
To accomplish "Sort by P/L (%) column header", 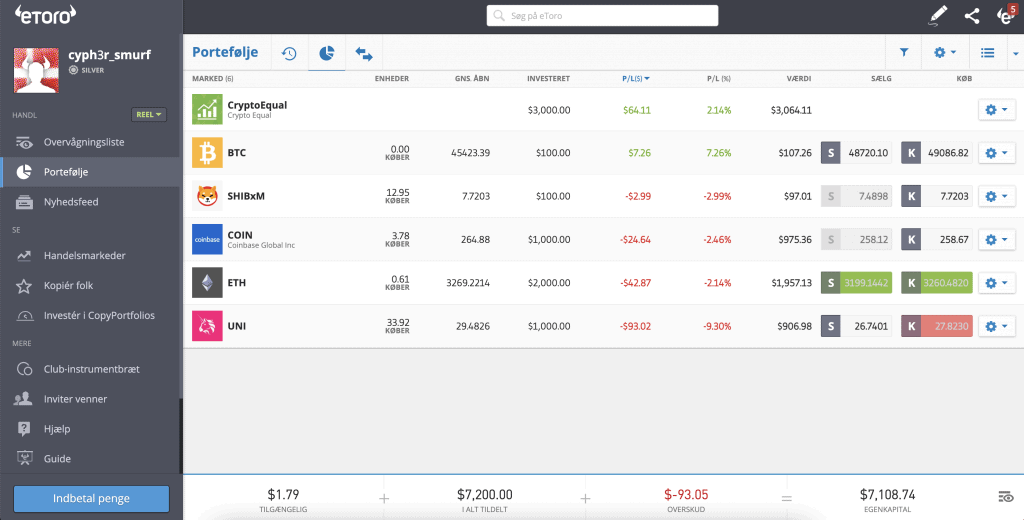I will tap(718, 78).
